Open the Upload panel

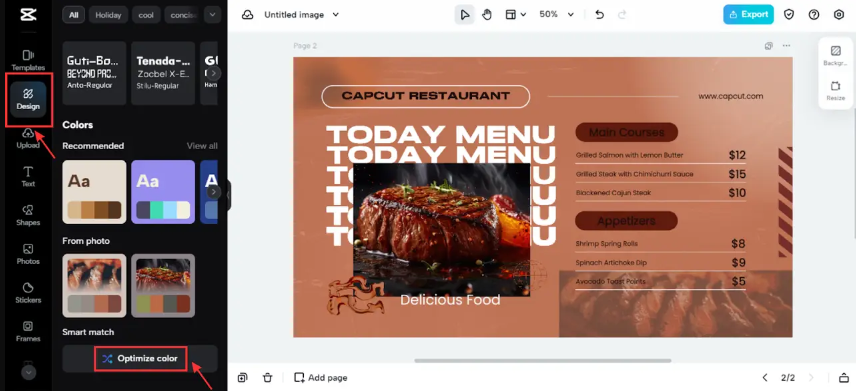point(28,138)
